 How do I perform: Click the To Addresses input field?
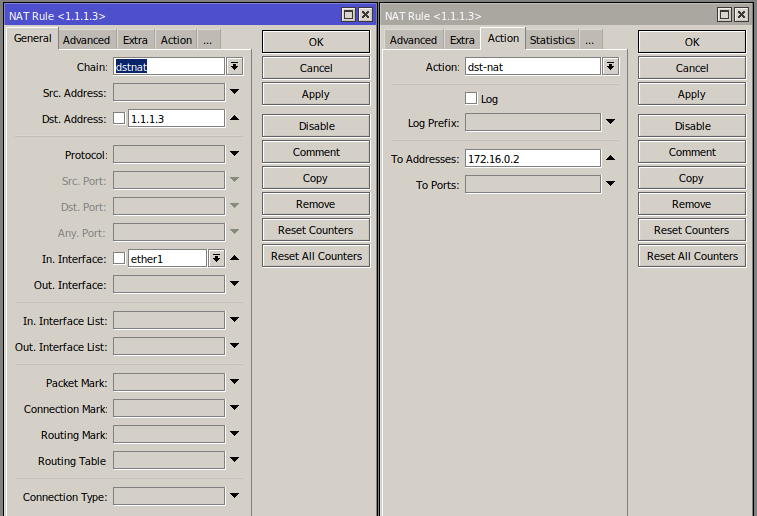[533, 159]
